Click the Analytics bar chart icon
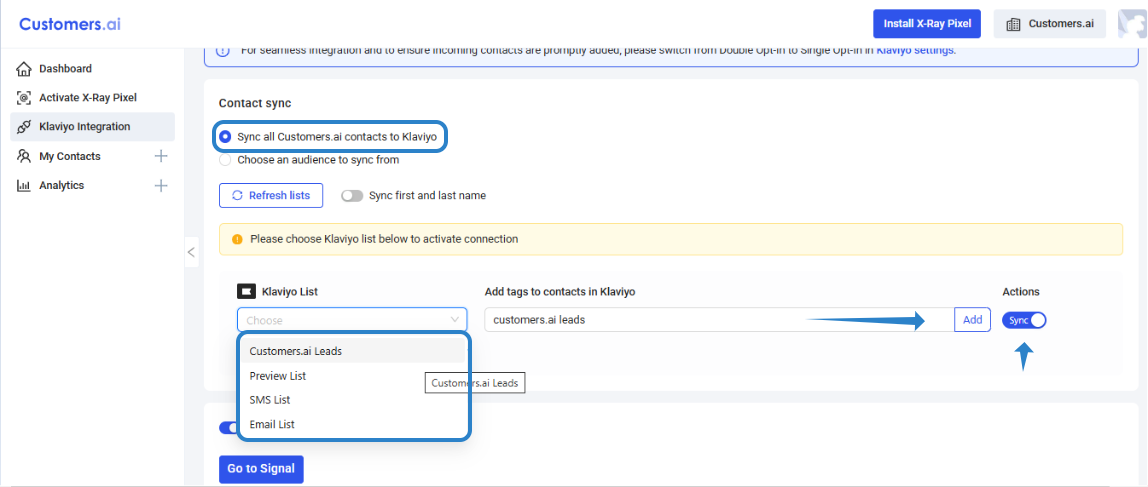Image resolution: width=1148 pixels, height=487 pixels. 24,186
